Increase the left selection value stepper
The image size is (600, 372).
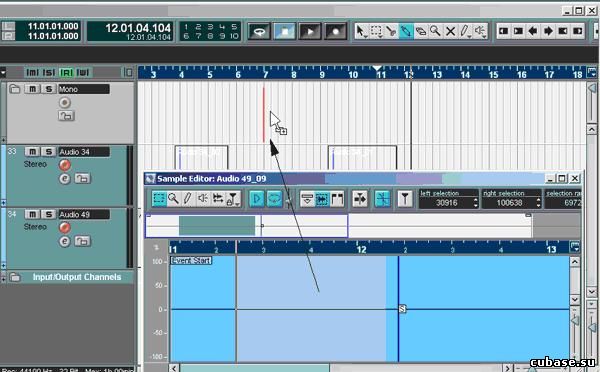pos(475,199)
